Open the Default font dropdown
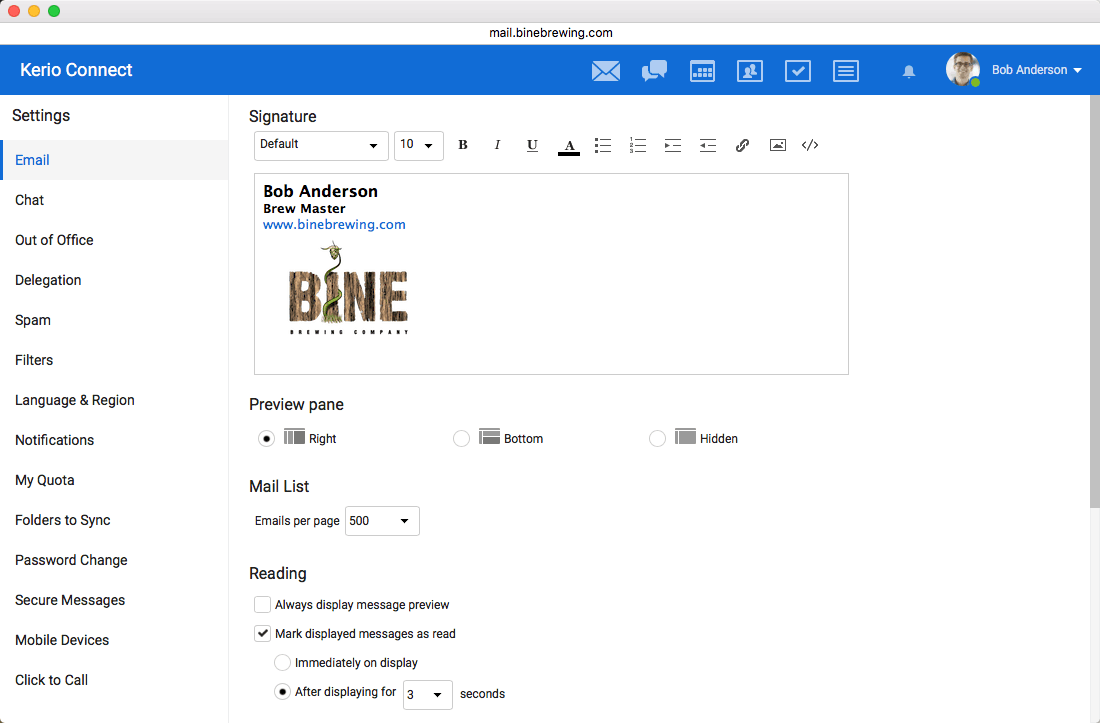Screen dimensions: 1100x723 (x=321, y=146)
